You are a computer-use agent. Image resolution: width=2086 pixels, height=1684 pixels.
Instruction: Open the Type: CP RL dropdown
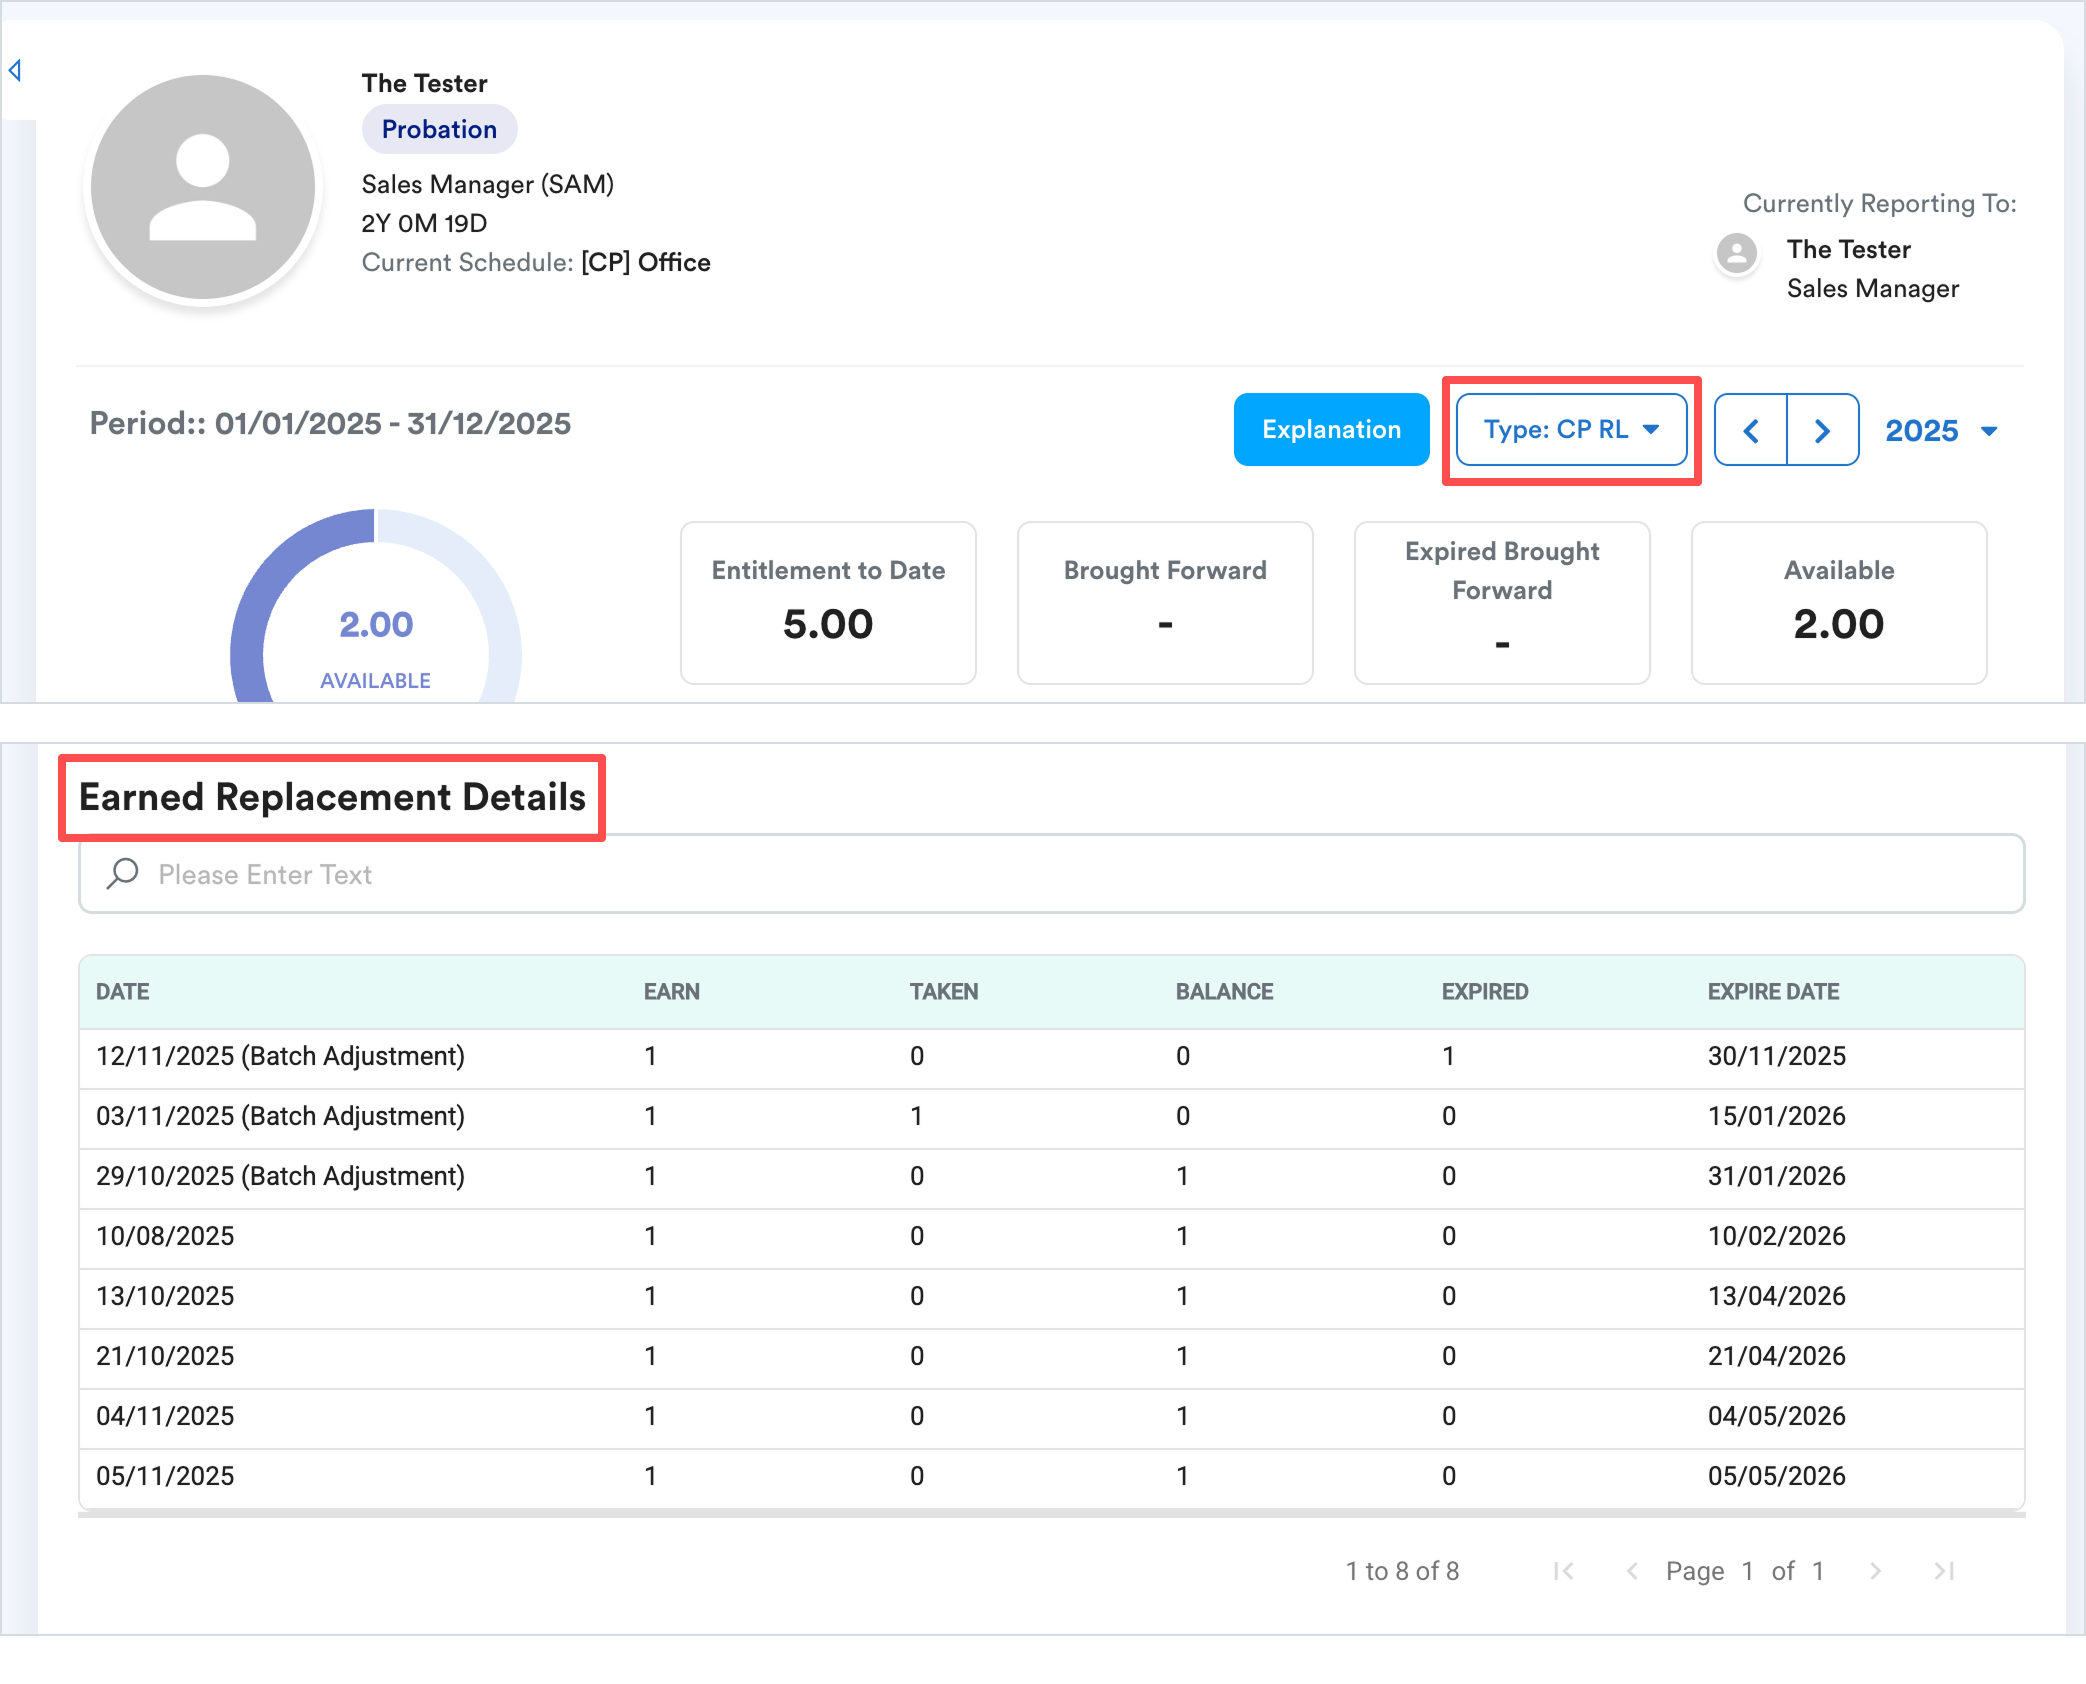click(1571, 430)
